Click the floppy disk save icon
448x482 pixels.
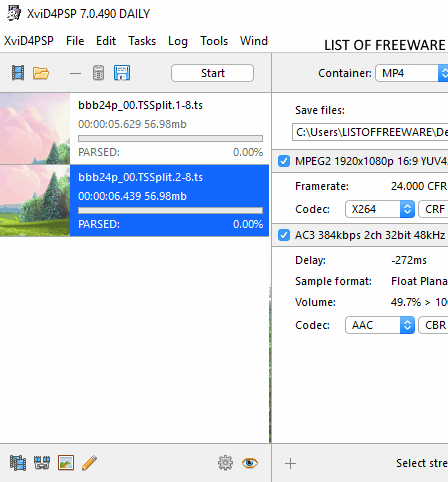click(122, 73)
